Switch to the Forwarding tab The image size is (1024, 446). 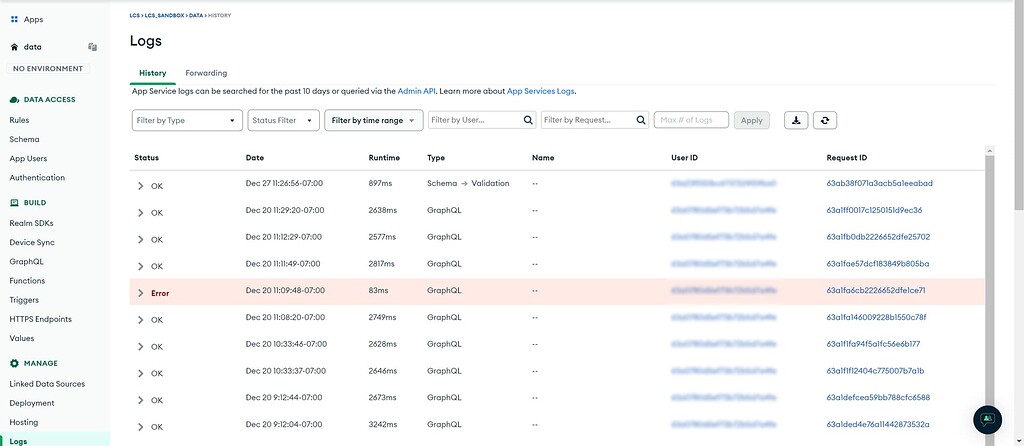pyautogui.click(x=206, y=73)
